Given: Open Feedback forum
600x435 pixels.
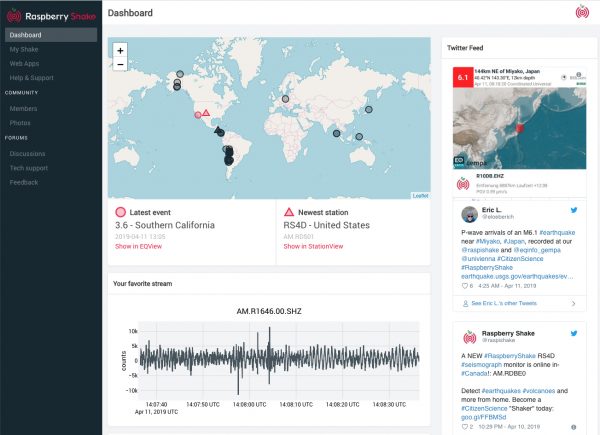Looking at the screenshot, I should (24, 182).
